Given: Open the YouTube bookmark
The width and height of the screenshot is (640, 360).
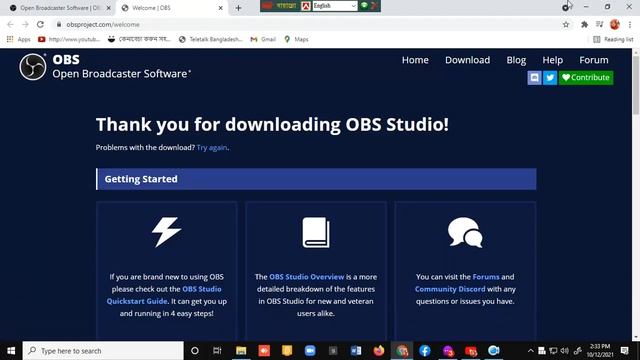Looking at the screenshot, I should click(x=69, y=39).
